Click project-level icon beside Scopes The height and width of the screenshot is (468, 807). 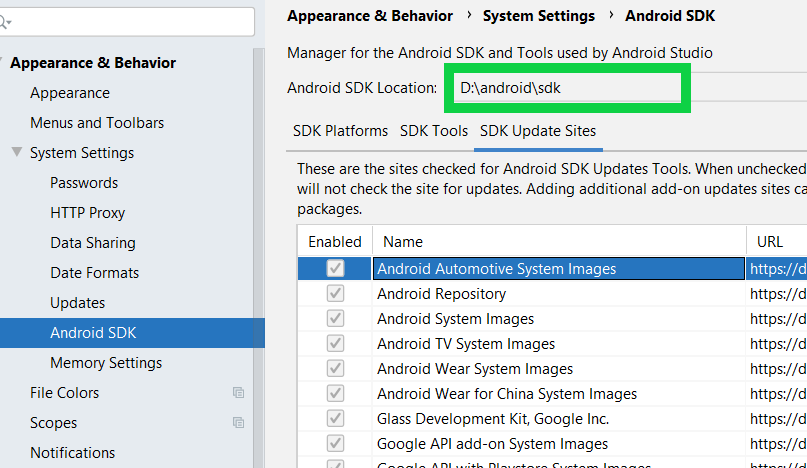(x=238, y=423)
